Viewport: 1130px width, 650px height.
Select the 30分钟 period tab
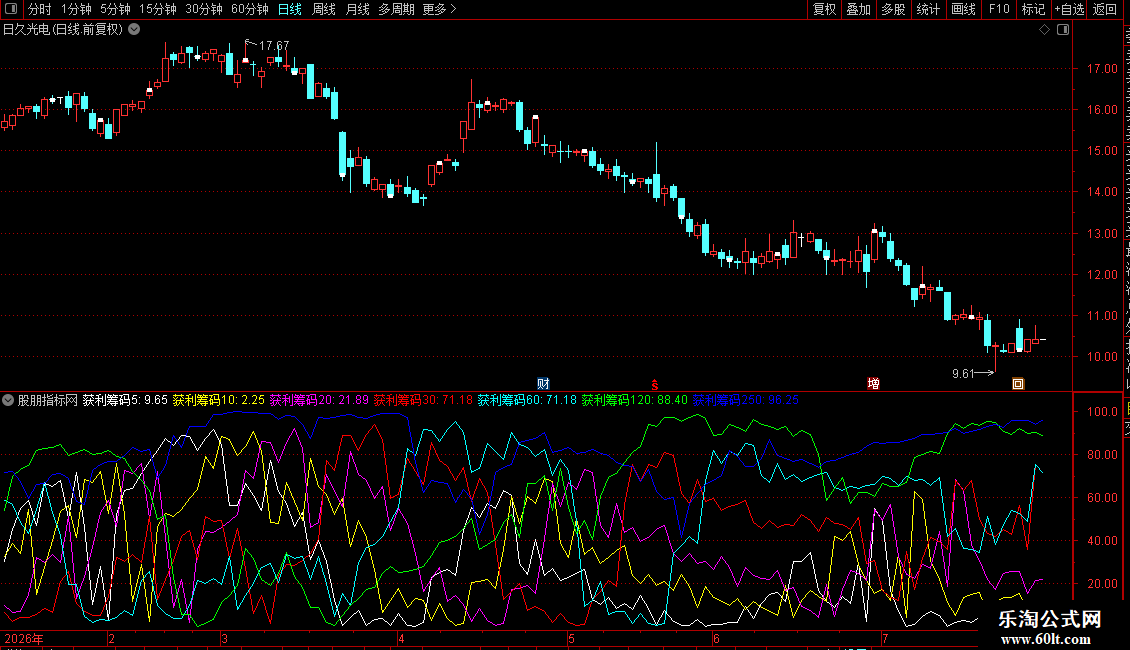pyautogui.click(x=204, y=9)
